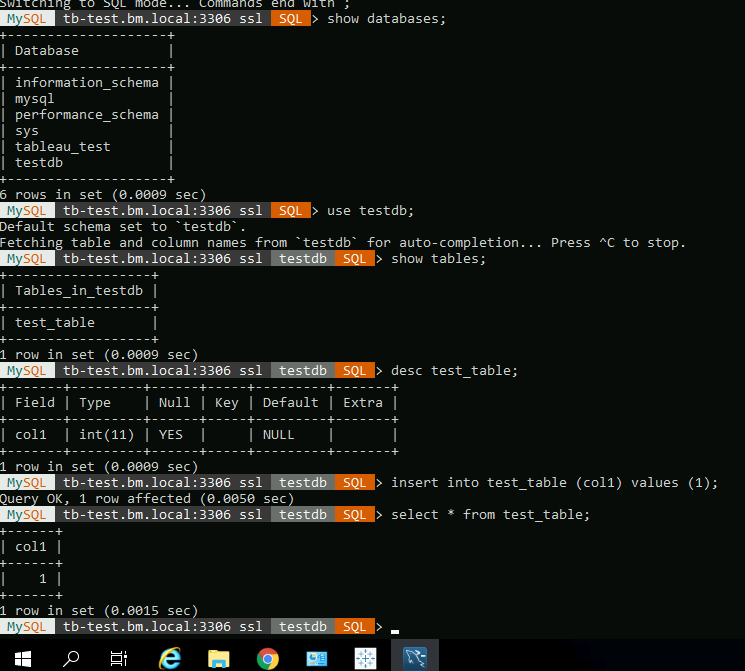
Task: Open the Windows Start menu
Action: point(23,659)
